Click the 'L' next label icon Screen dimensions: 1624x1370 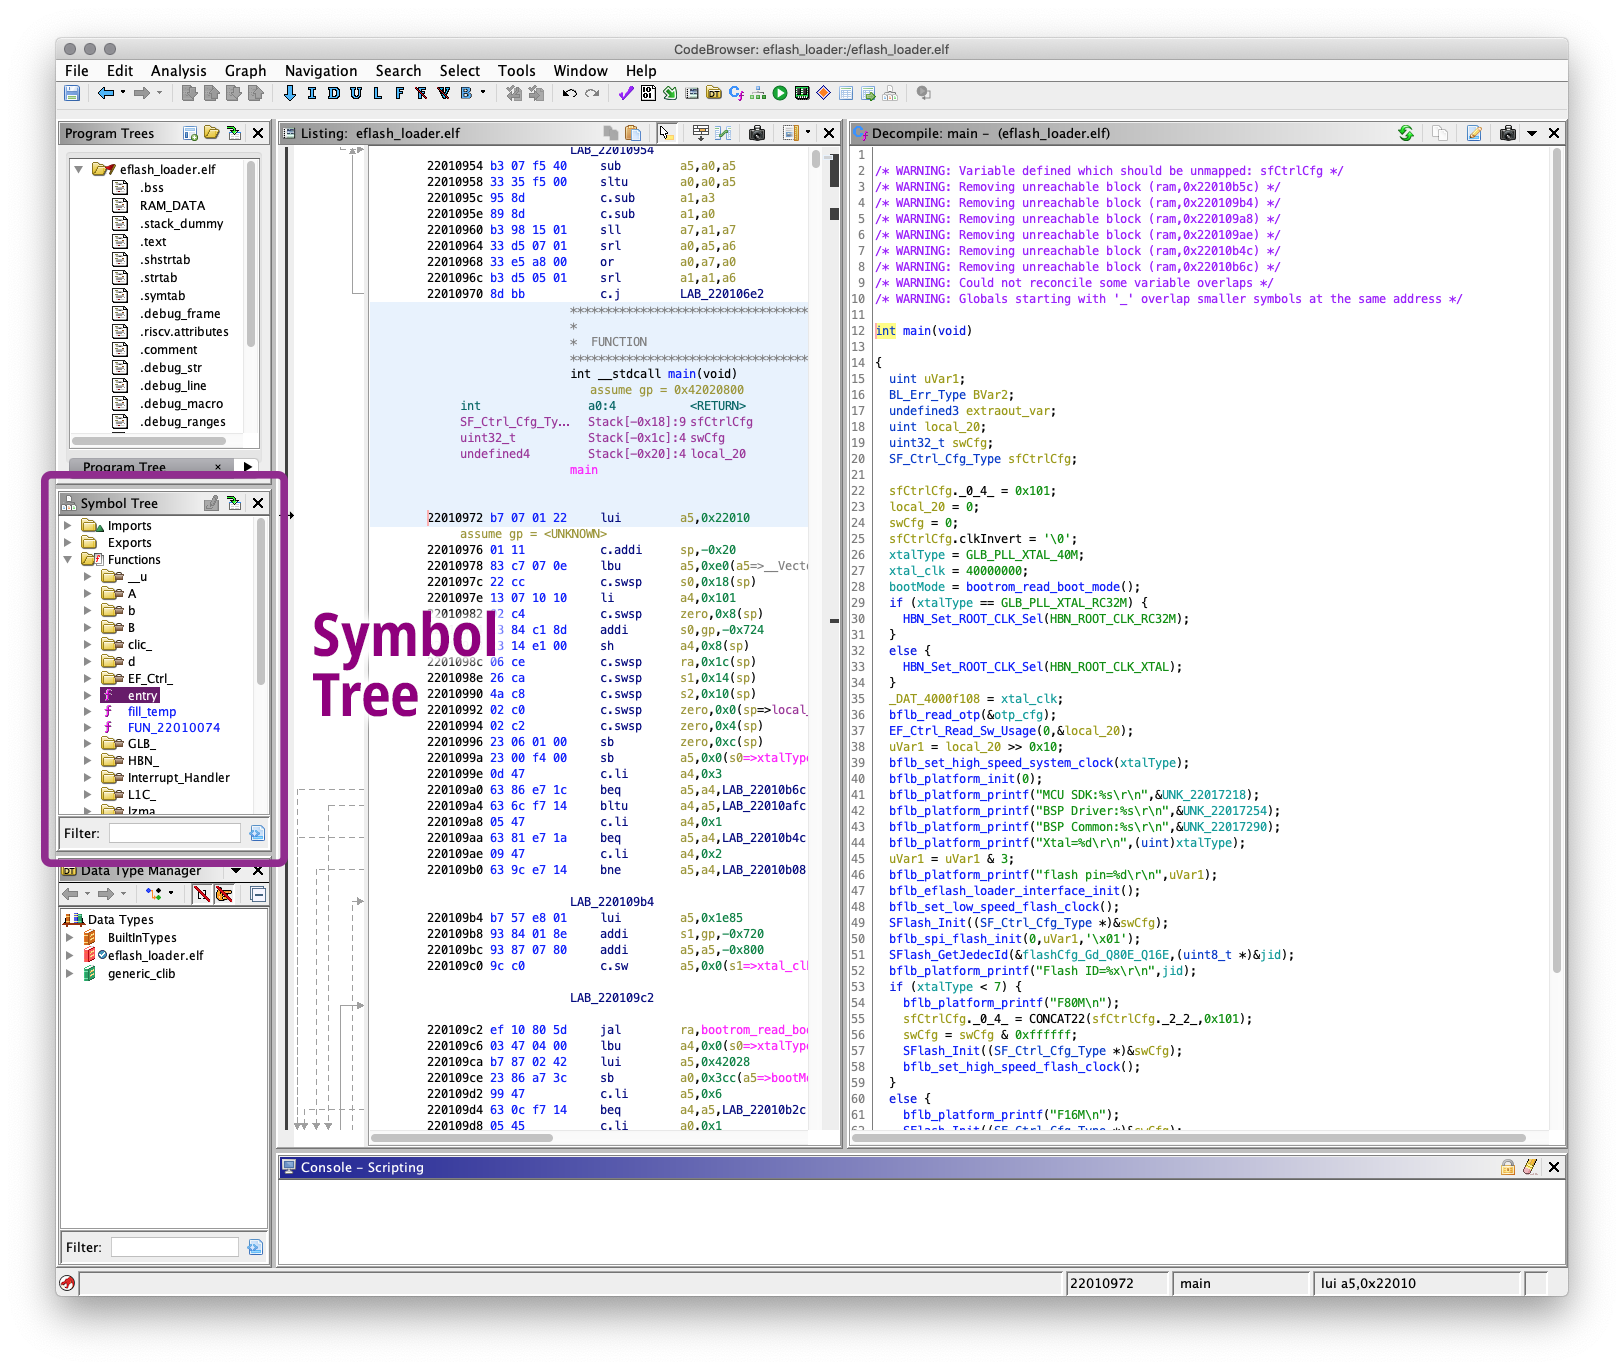(x=377, y=93)
